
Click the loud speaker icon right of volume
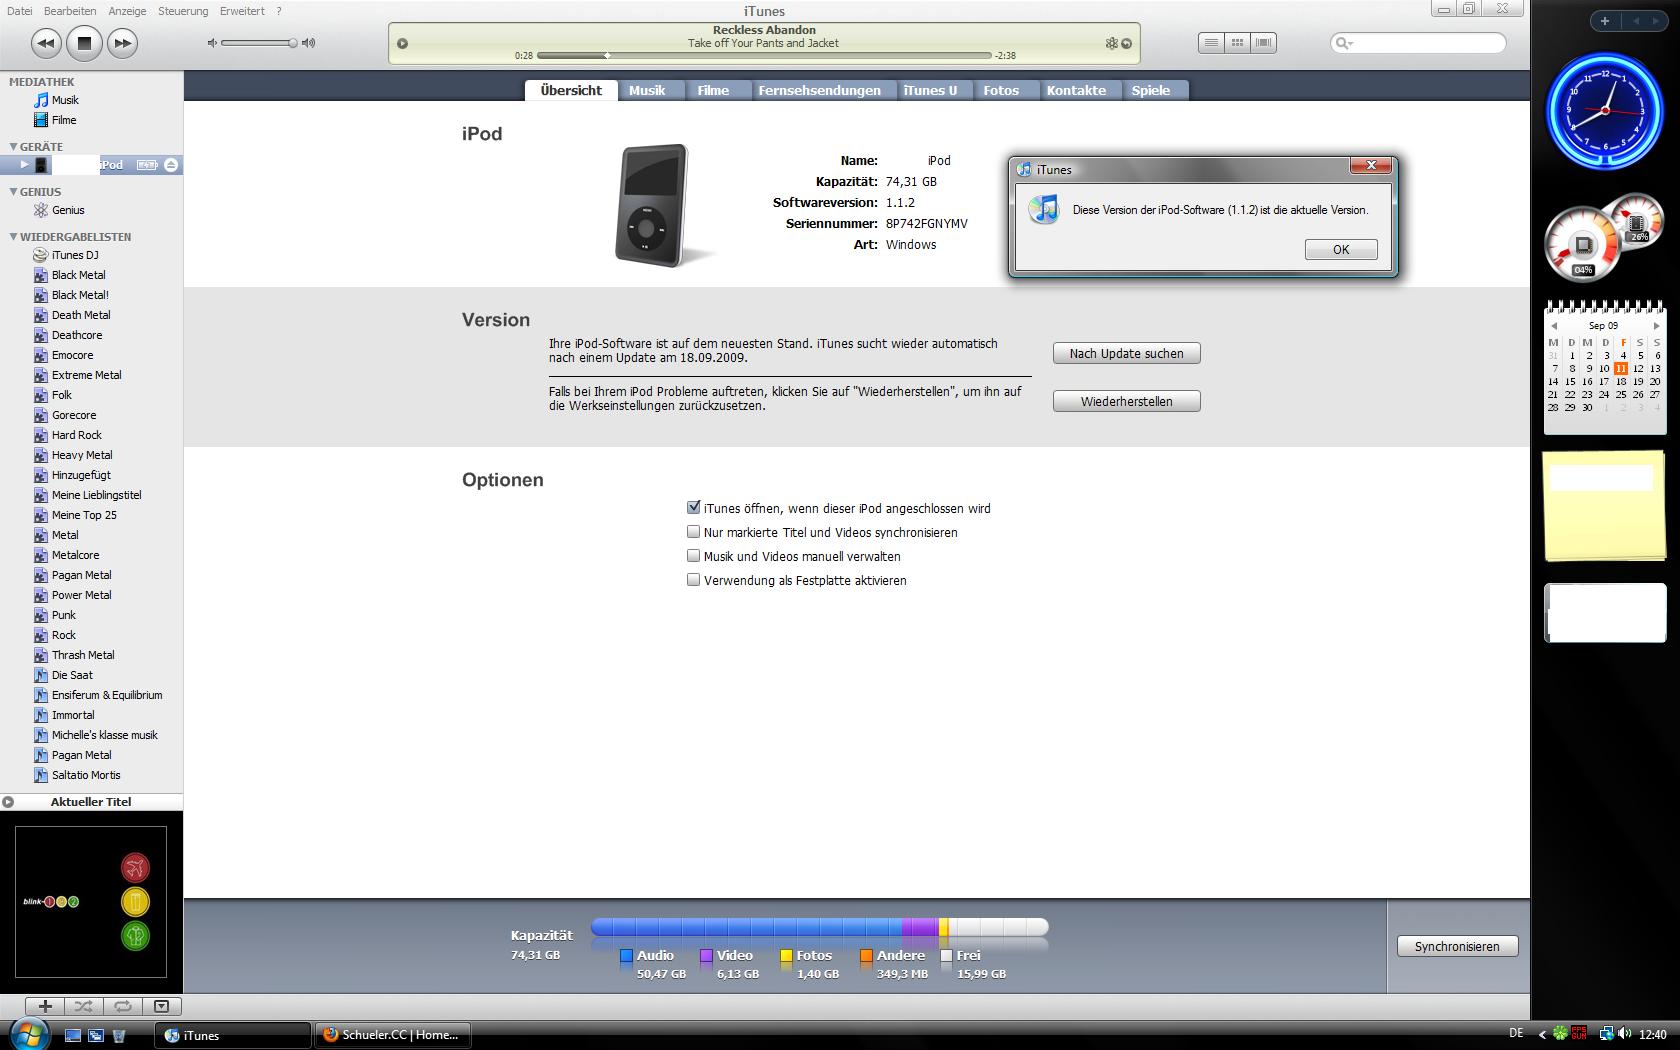coord(309,43)
